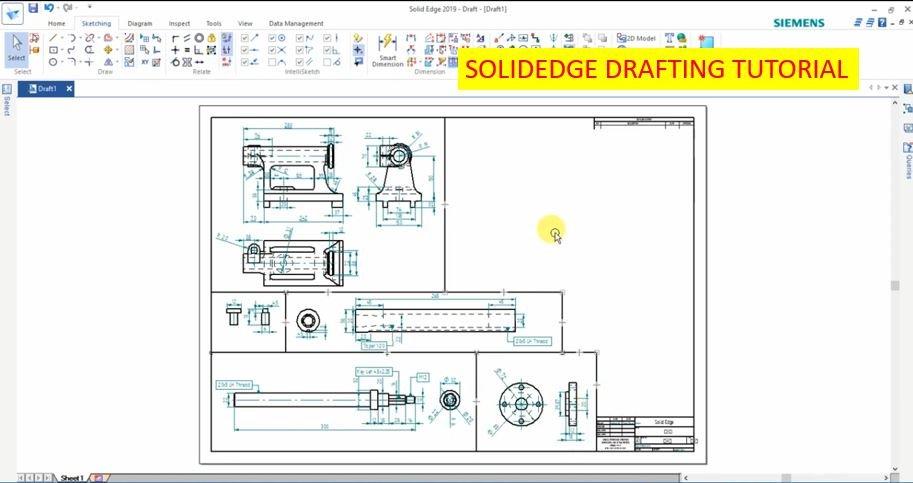913x483 pixels.
Task: Activate the Select arrow tool
Action: (17, 47)
